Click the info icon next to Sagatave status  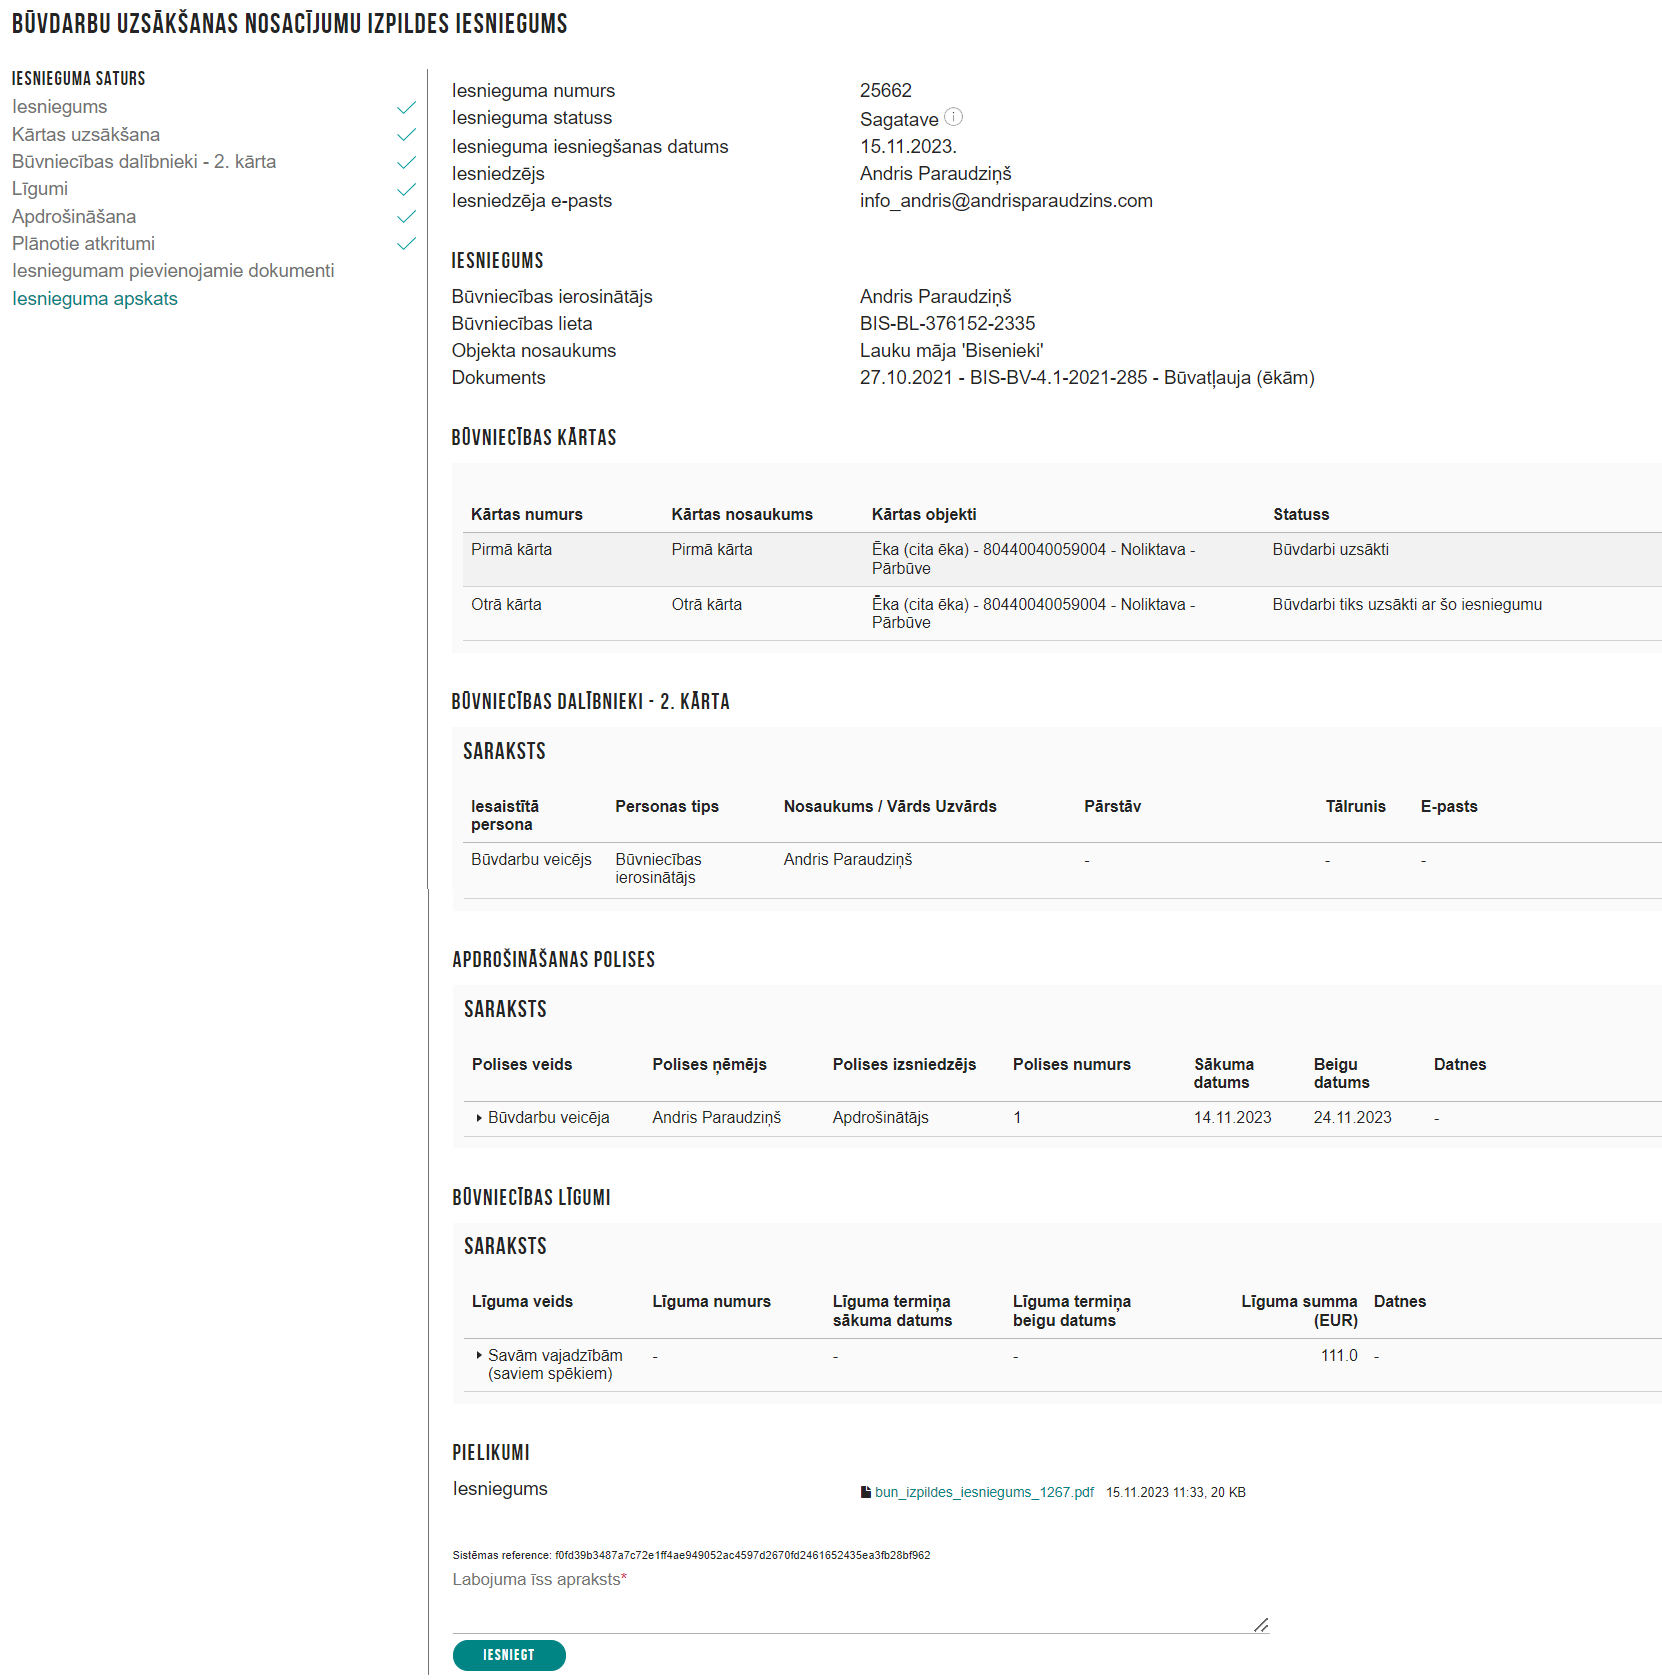pos(953,117)
